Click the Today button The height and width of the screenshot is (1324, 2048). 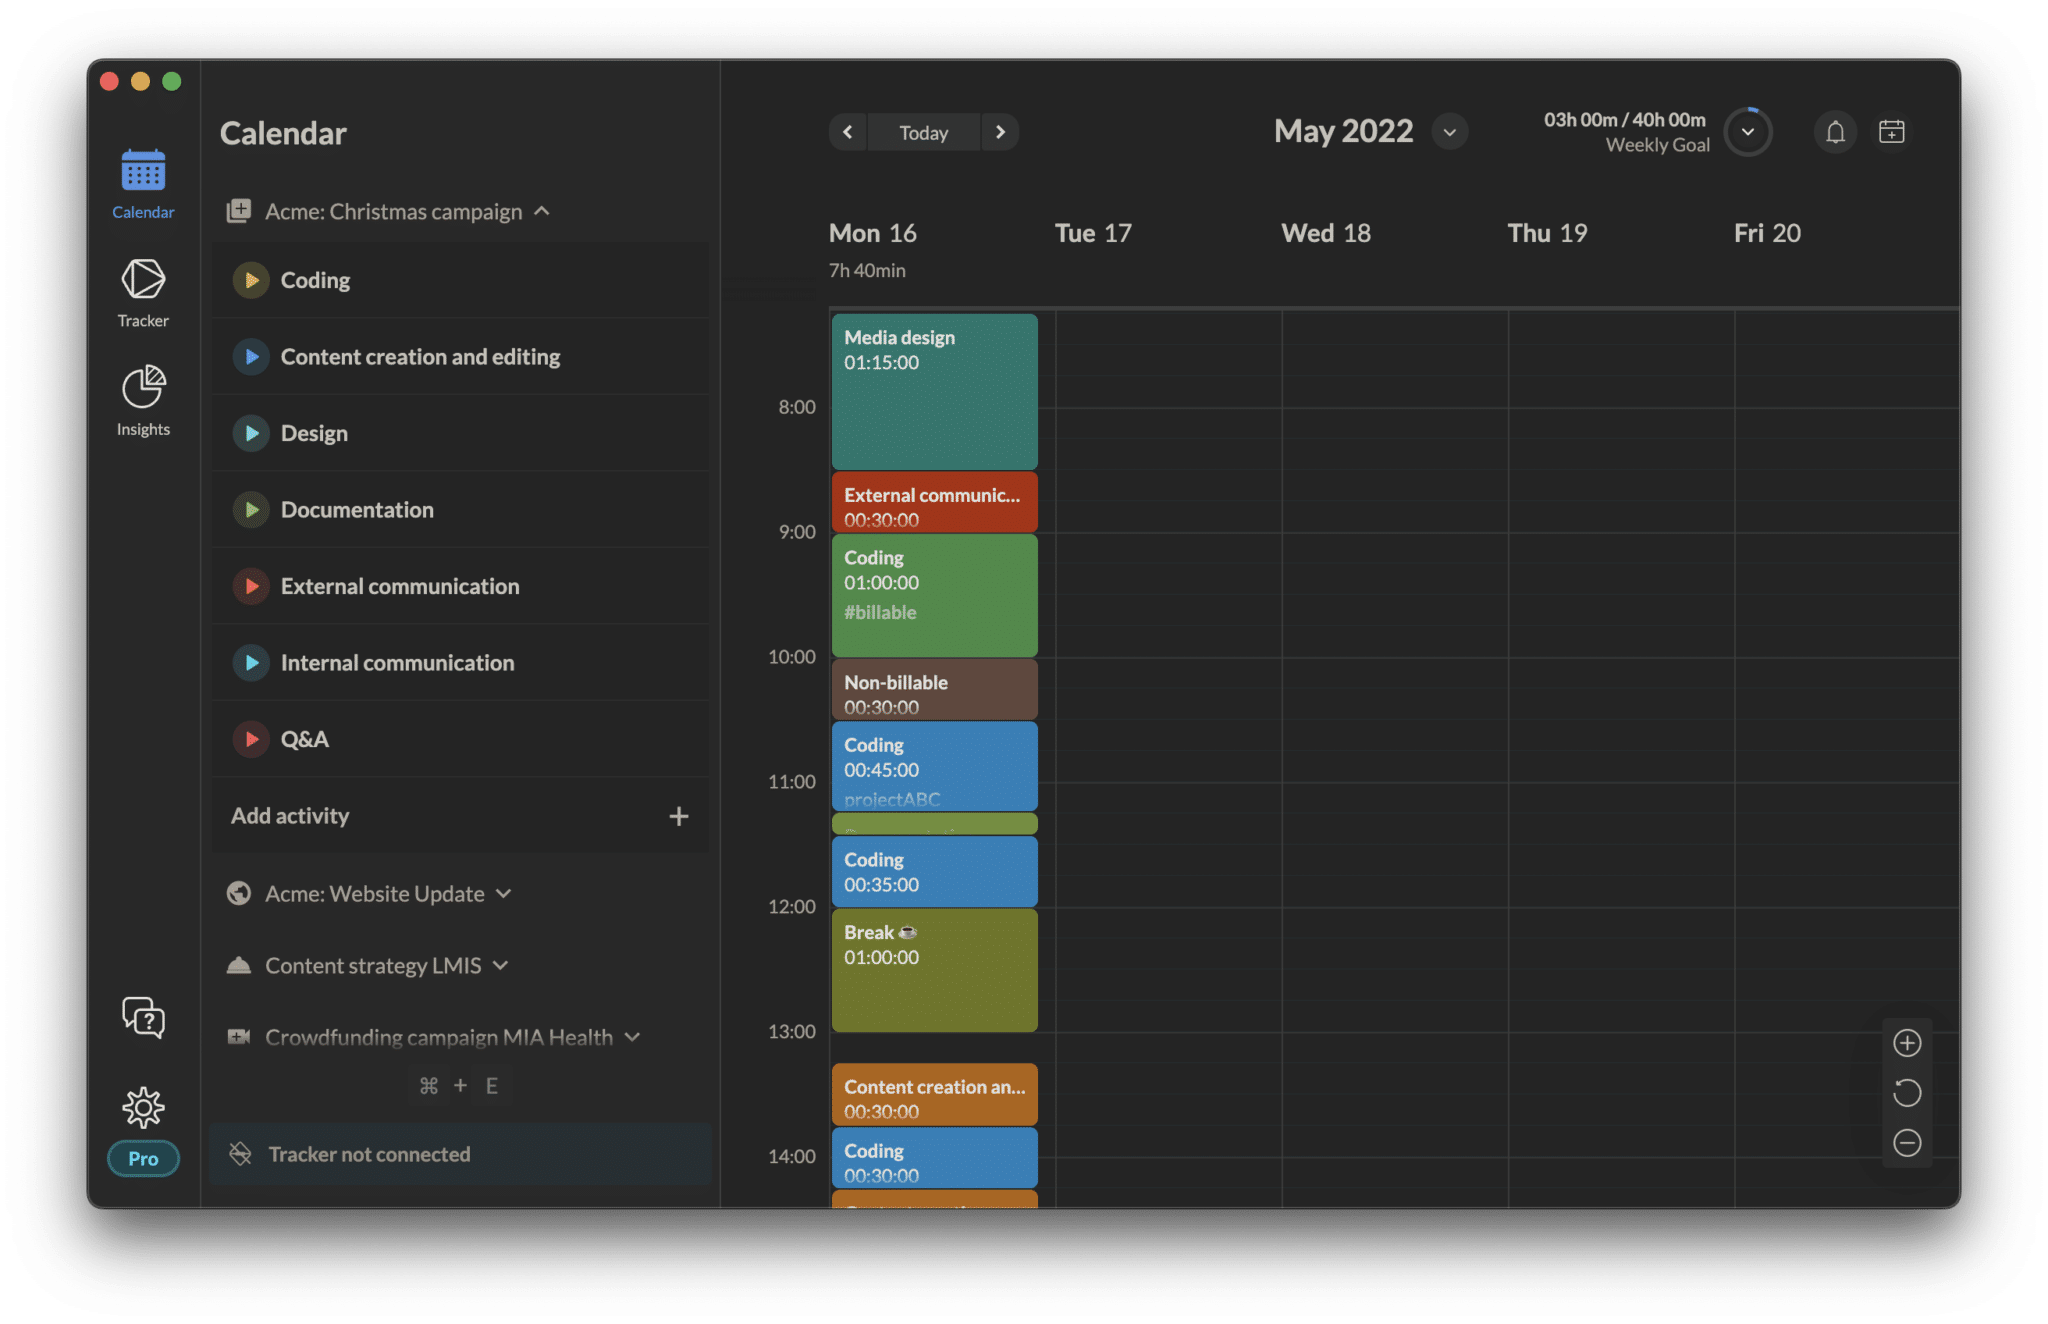923,132
